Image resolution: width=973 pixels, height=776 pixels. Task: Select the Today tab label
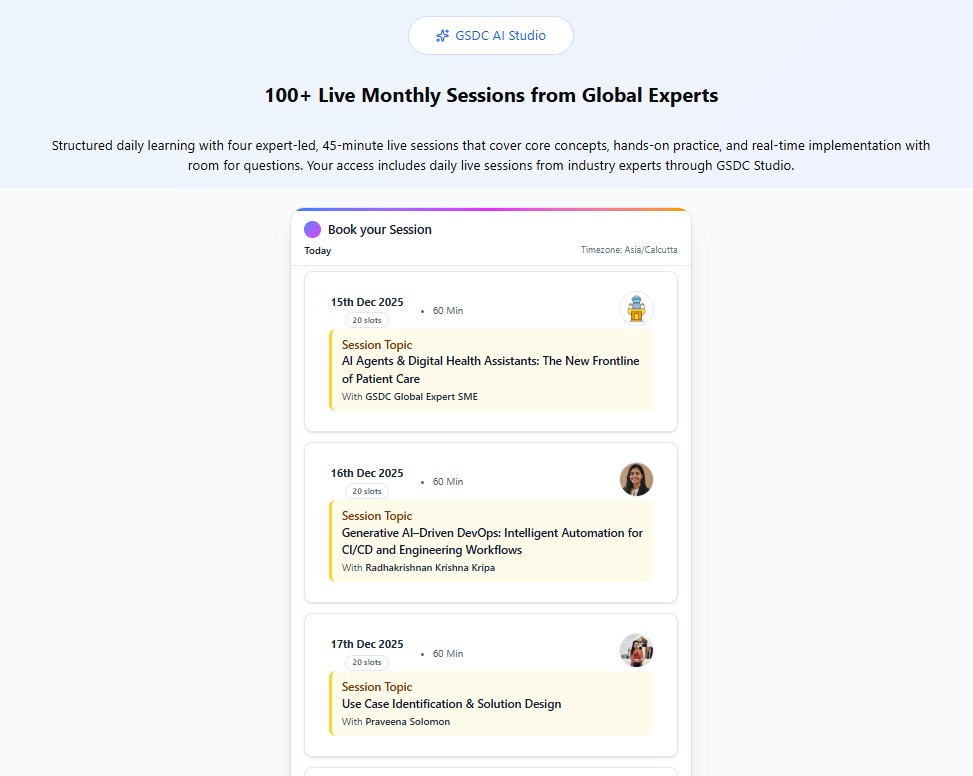pyautogui.click(x=318, y=251)
